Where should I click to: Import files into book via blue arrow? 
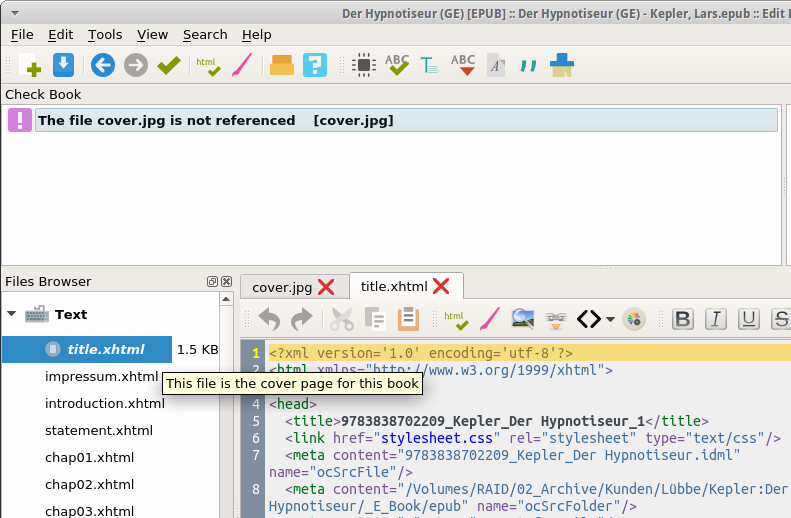[x=64, y=66]
